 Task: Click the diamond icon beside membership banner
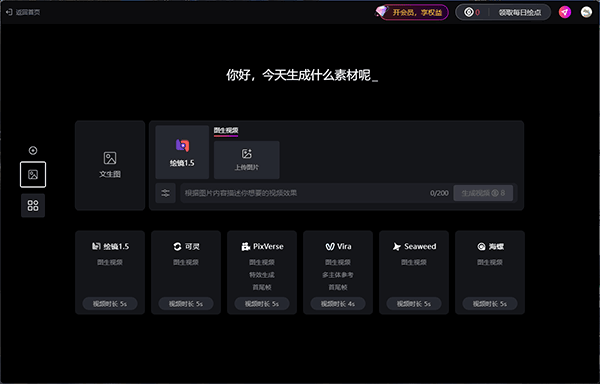382,11
